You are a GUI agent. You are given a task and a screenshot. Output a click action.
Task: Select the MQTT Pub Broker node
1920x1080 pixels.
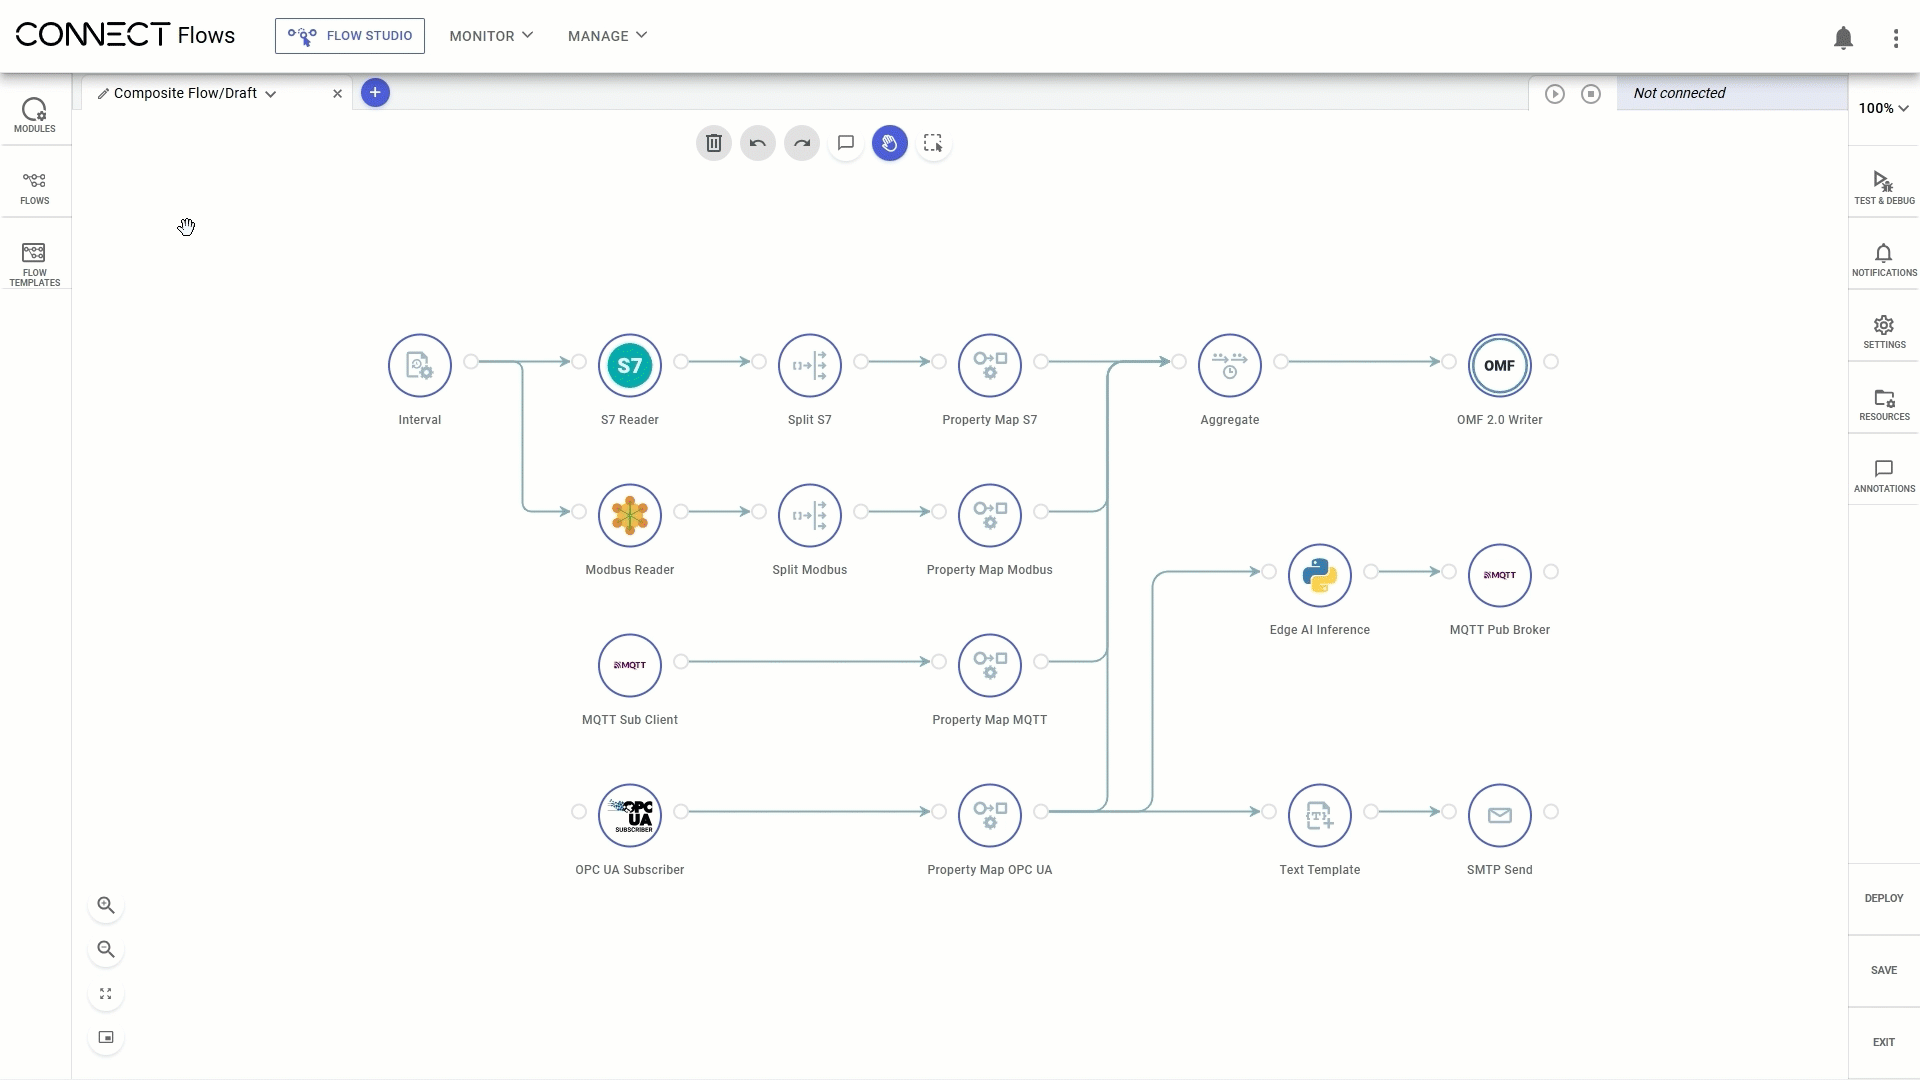click(x=1500, y=576)
